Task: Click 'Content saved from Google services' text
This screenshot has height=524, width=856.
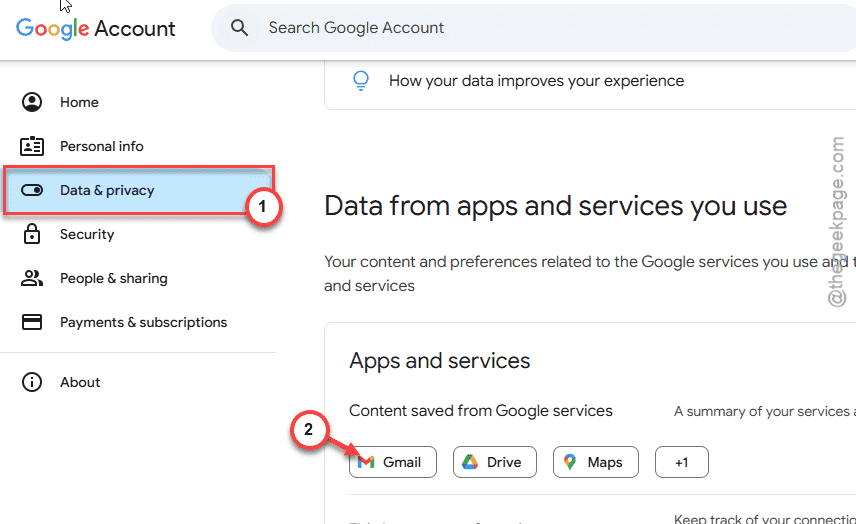Action: point(481,411)
